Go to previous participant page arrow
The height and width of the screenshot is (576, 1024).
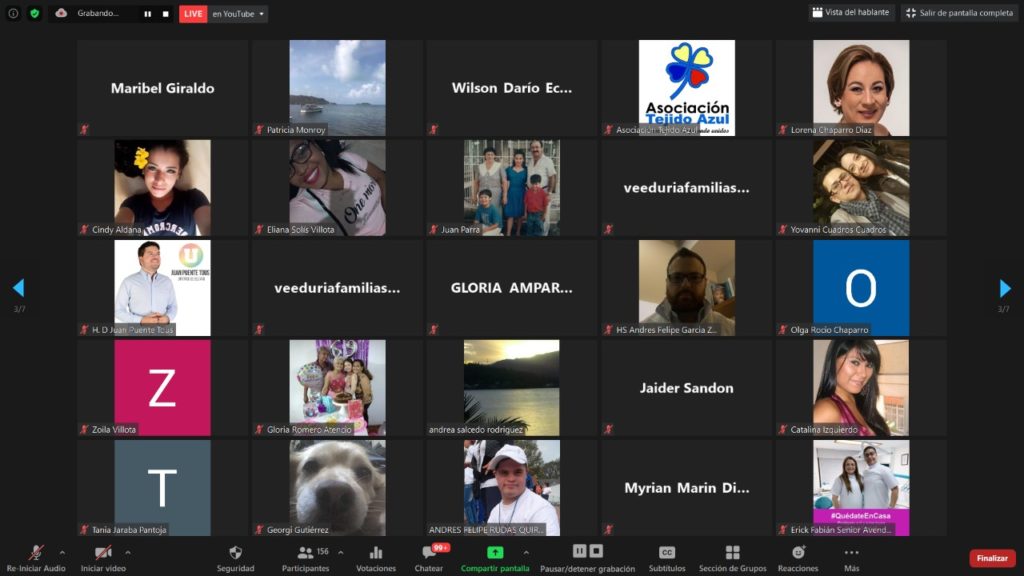coord(18,287)
